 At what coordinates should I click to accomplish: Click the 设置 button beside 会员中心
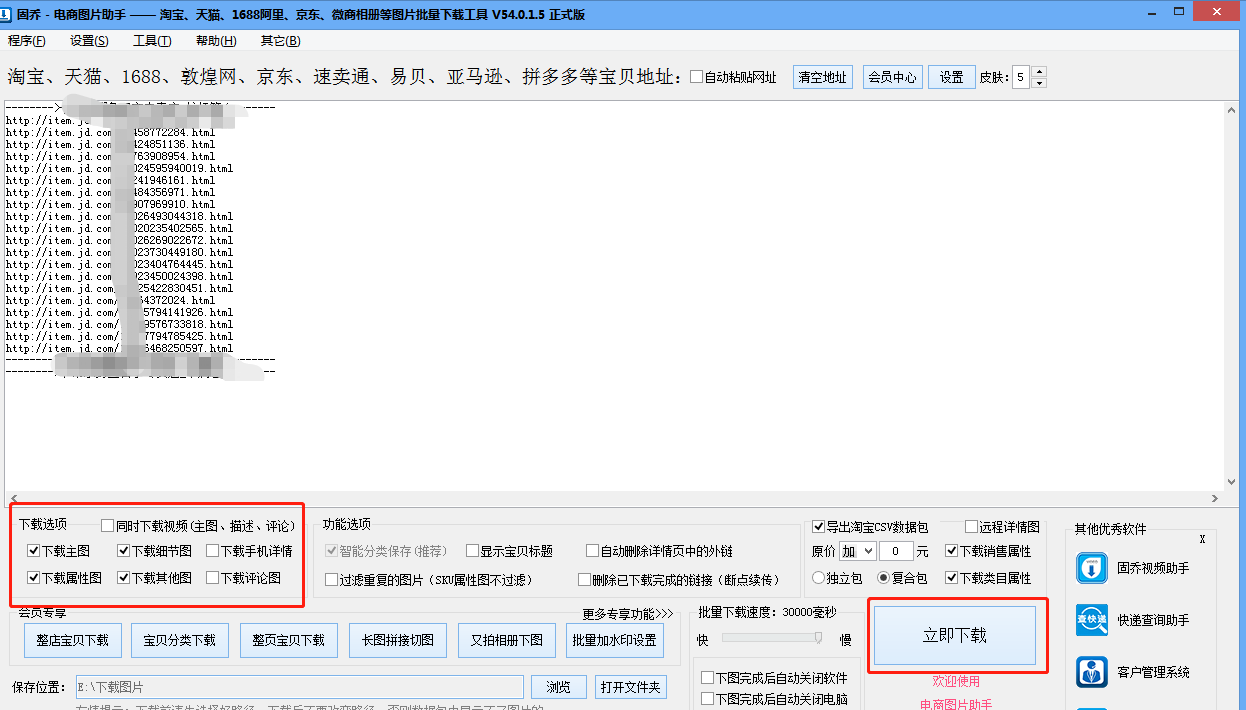pos(951,77)
